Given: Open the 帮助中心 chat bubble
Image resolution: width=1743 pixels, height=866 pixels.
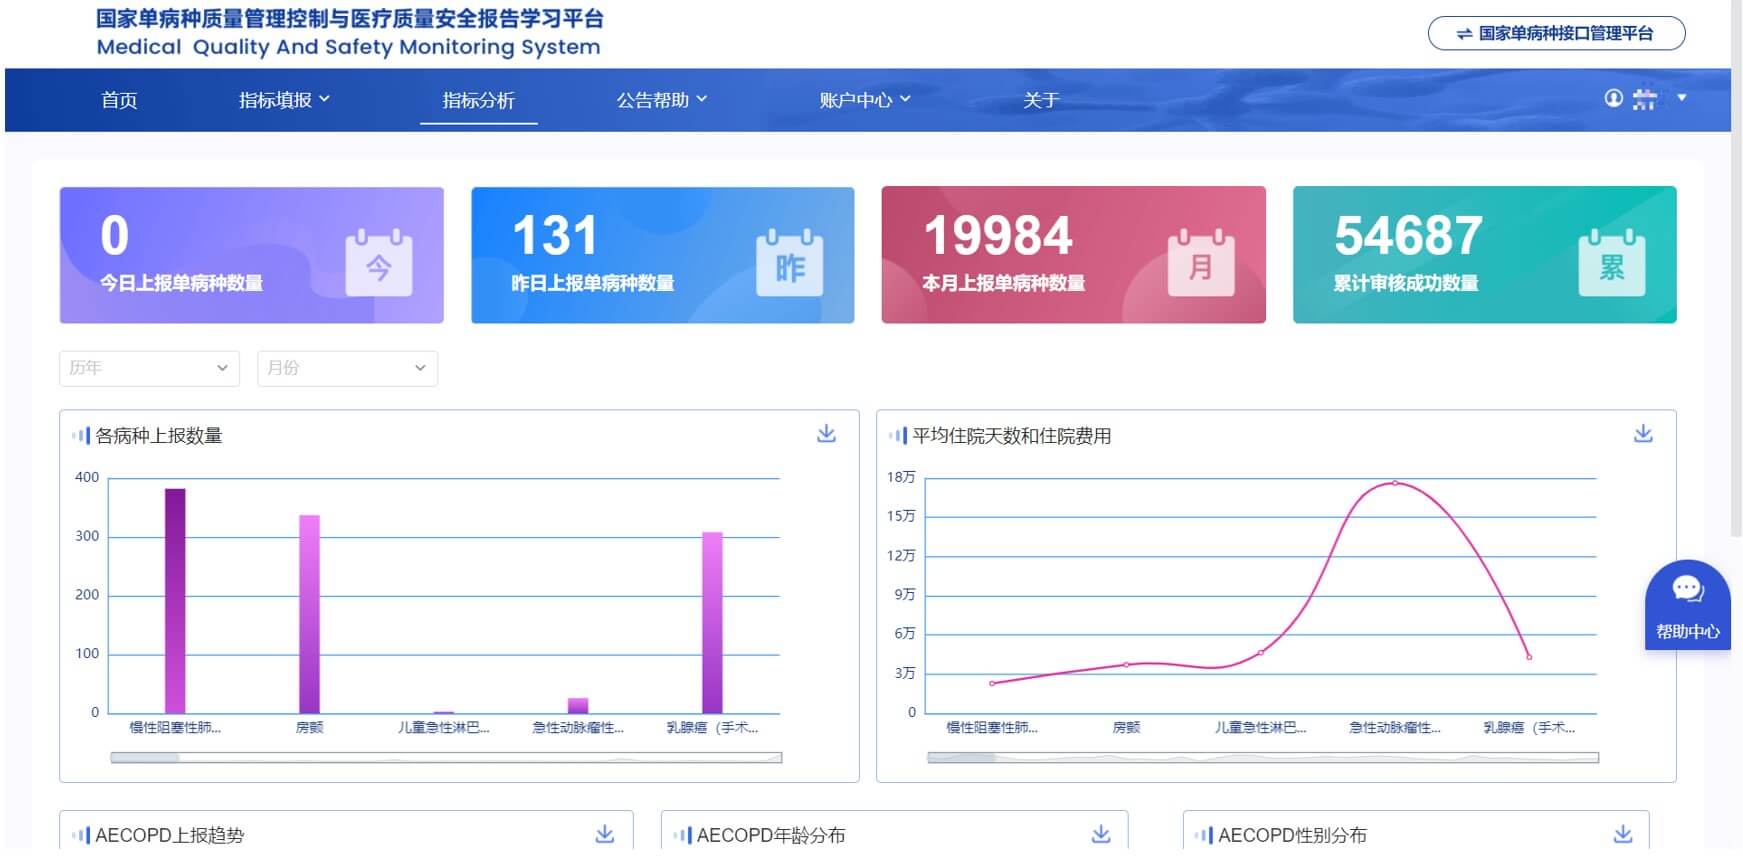Looking at the screenshot, I should [x=1688, y=605].
